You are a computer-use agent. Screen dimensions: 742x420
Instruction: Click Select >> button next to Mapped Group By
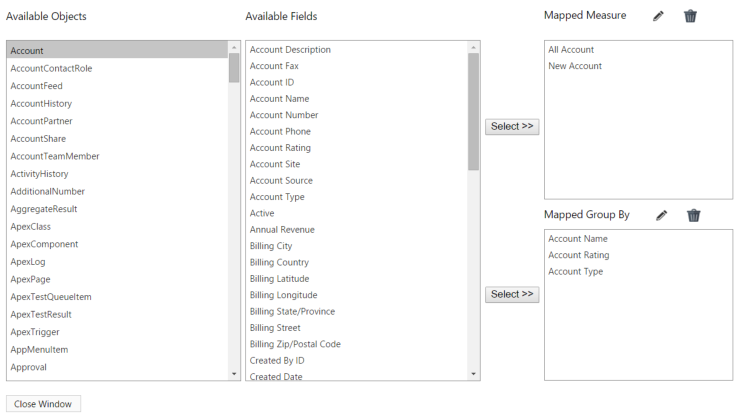point(512,294)
